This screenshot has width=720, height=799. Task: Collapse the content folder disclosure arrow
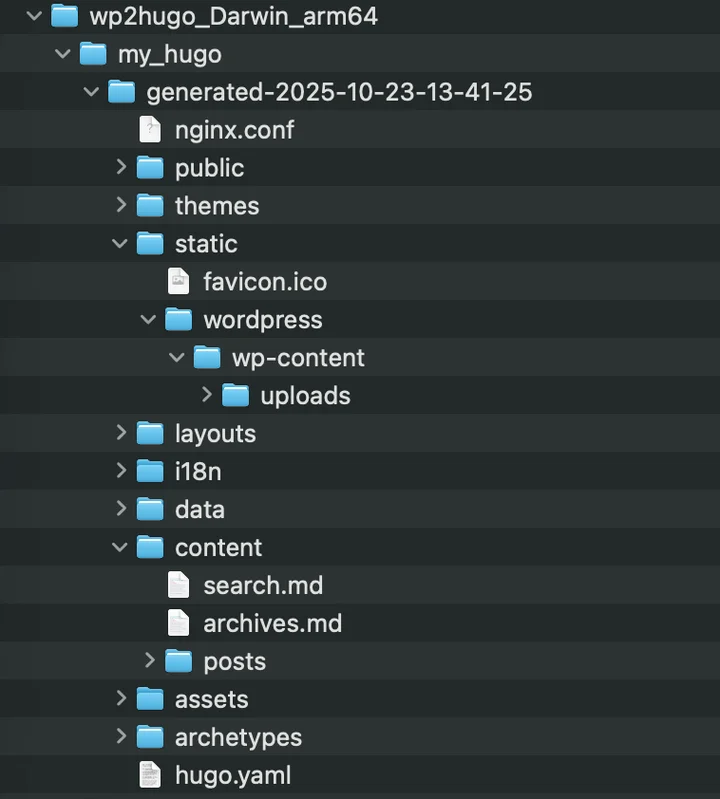tap(121, 547)
